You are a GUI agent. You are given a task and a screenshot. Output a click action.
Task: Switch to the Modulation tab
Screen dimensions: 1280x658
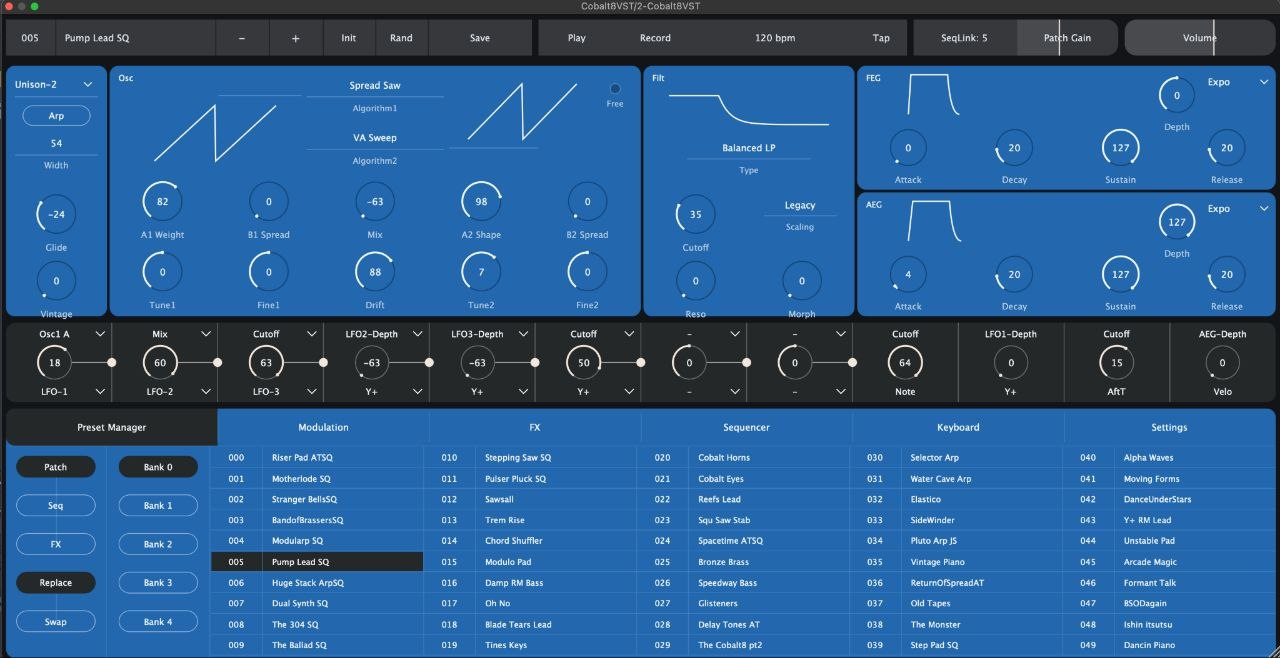pyautogui.click(x=323, y=427)
